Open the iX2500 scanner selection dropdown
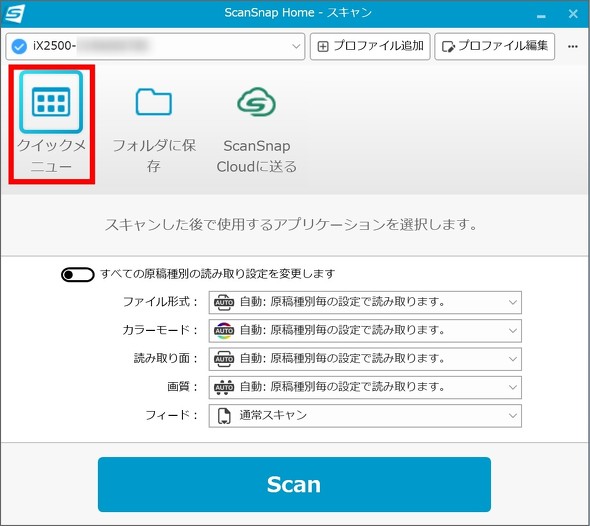 [155, 46]
